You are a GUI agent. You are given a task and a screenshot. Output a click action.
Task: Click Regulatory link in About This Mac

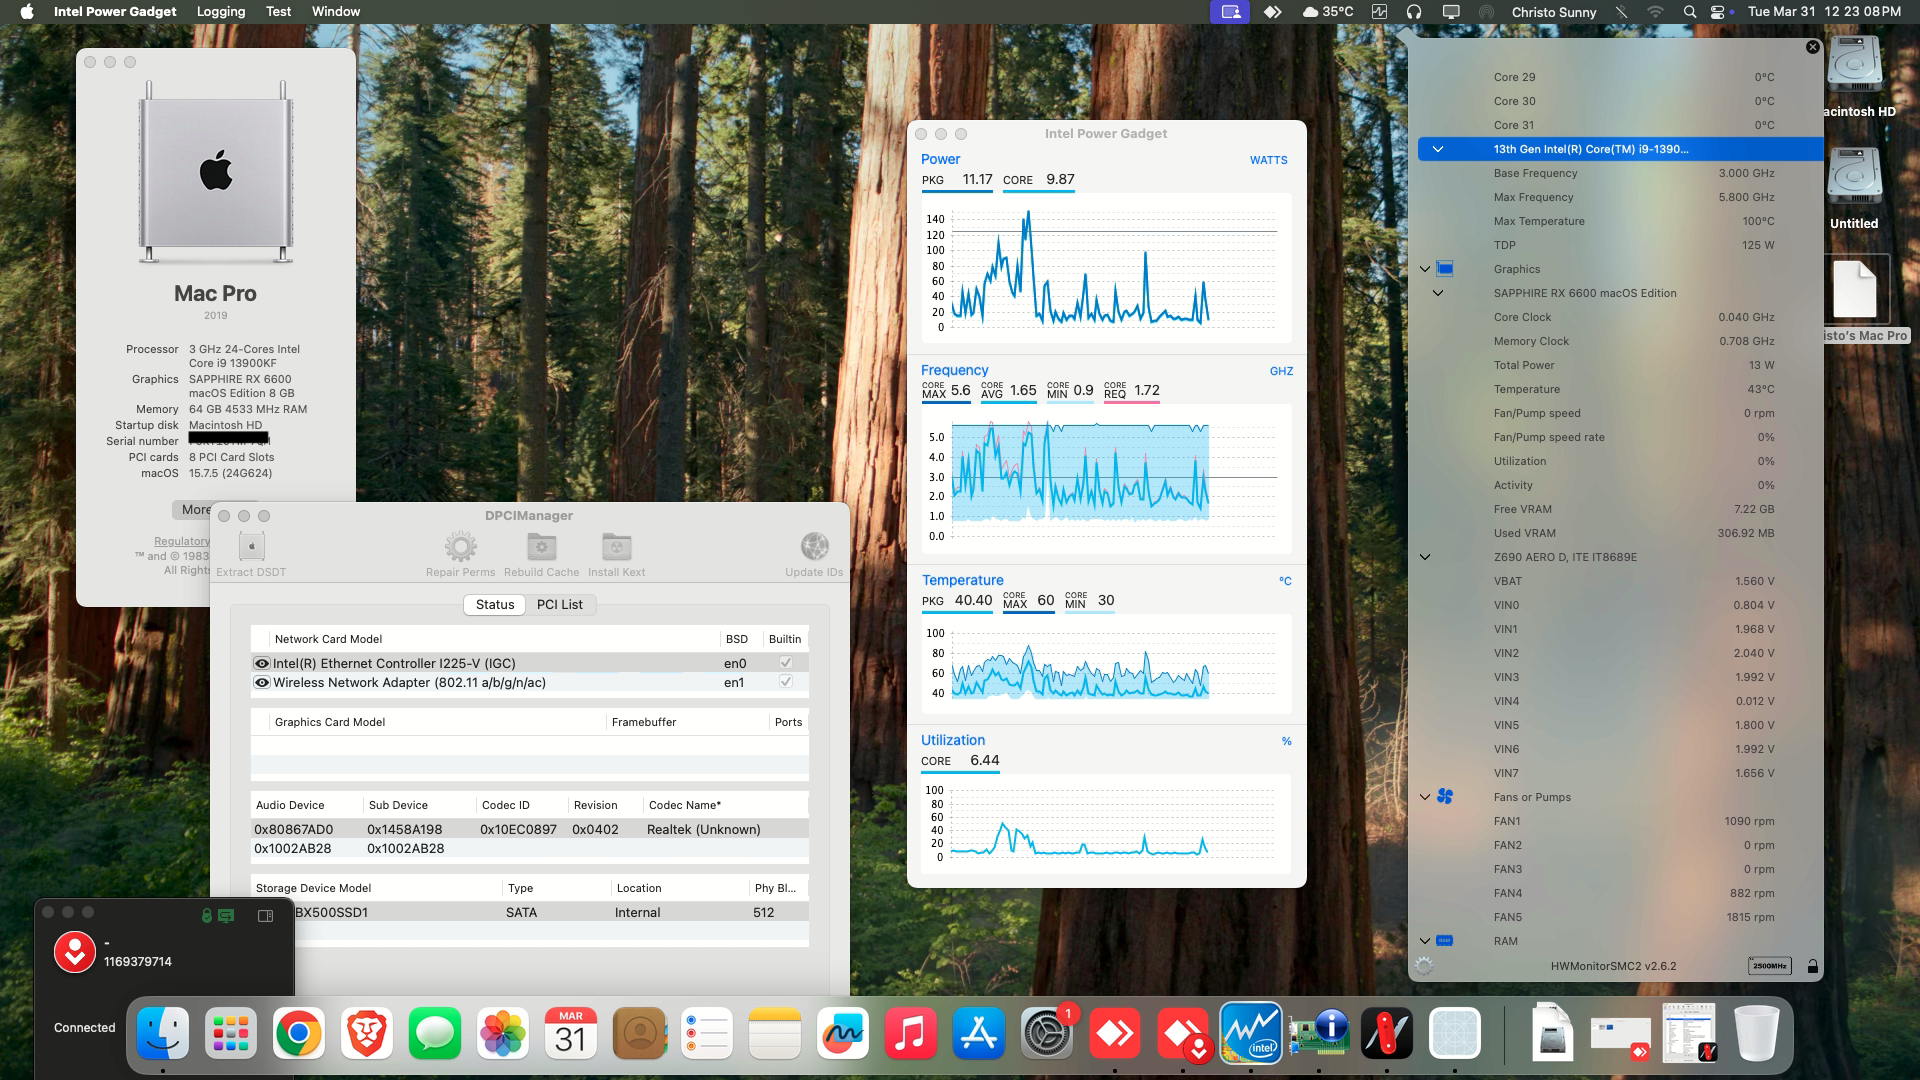[x=182, y=541]
